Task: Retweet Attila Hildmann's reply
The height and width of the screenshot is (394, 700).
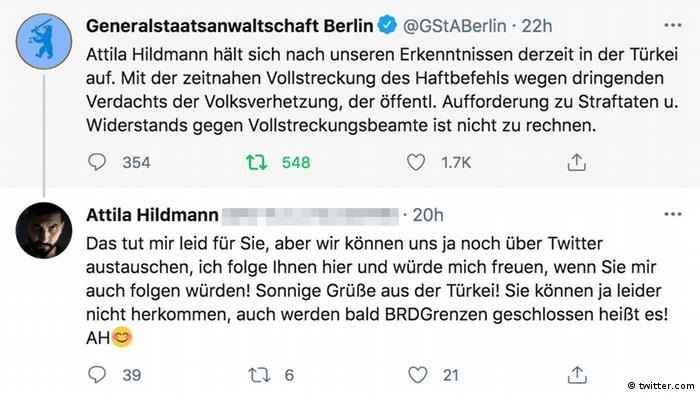Action: pos(259,375)
